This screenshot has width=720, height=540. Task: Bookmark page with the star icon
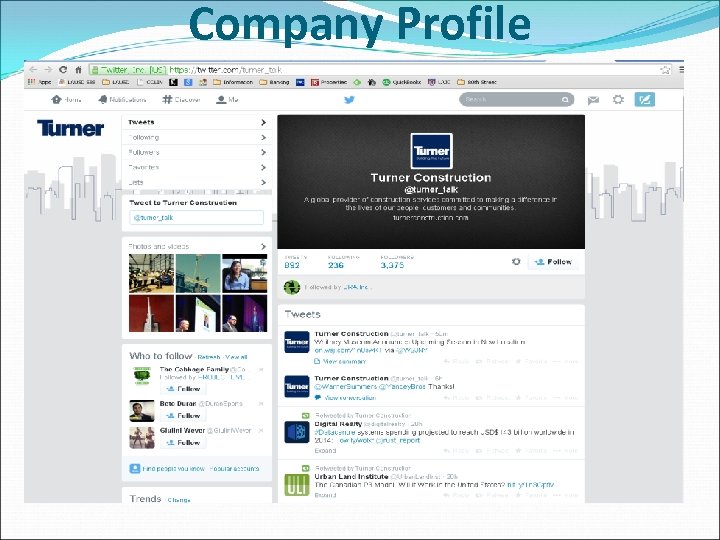tap(665, 70)
